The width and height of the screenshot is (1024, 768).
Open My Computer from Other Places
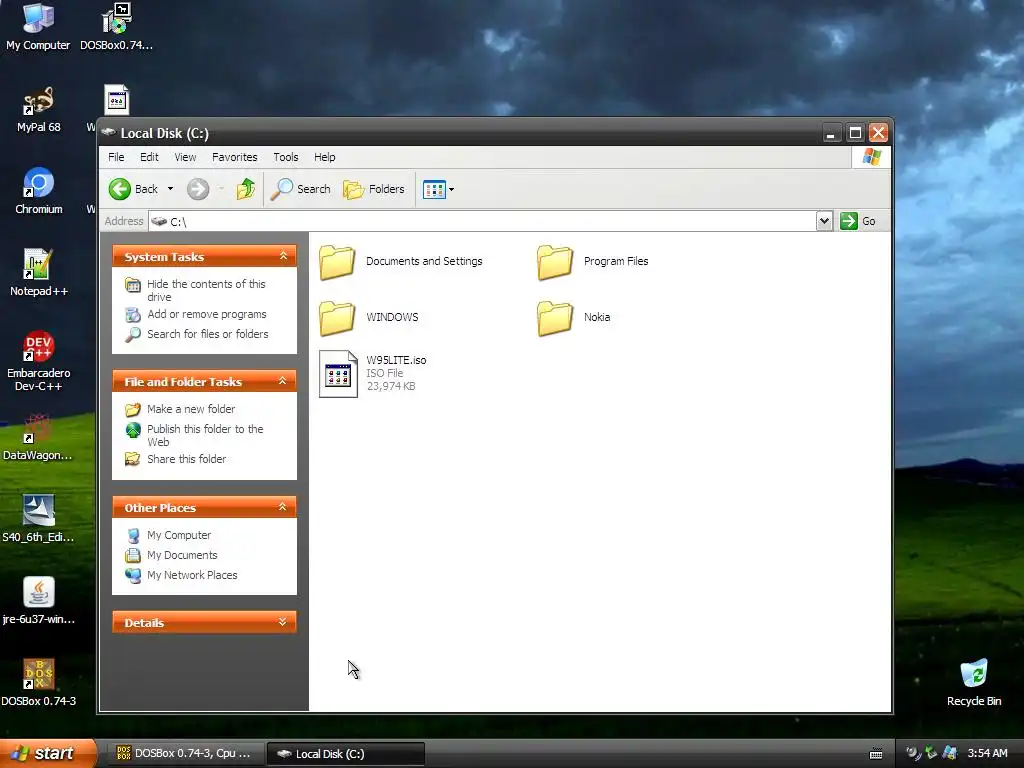(168, 536)
